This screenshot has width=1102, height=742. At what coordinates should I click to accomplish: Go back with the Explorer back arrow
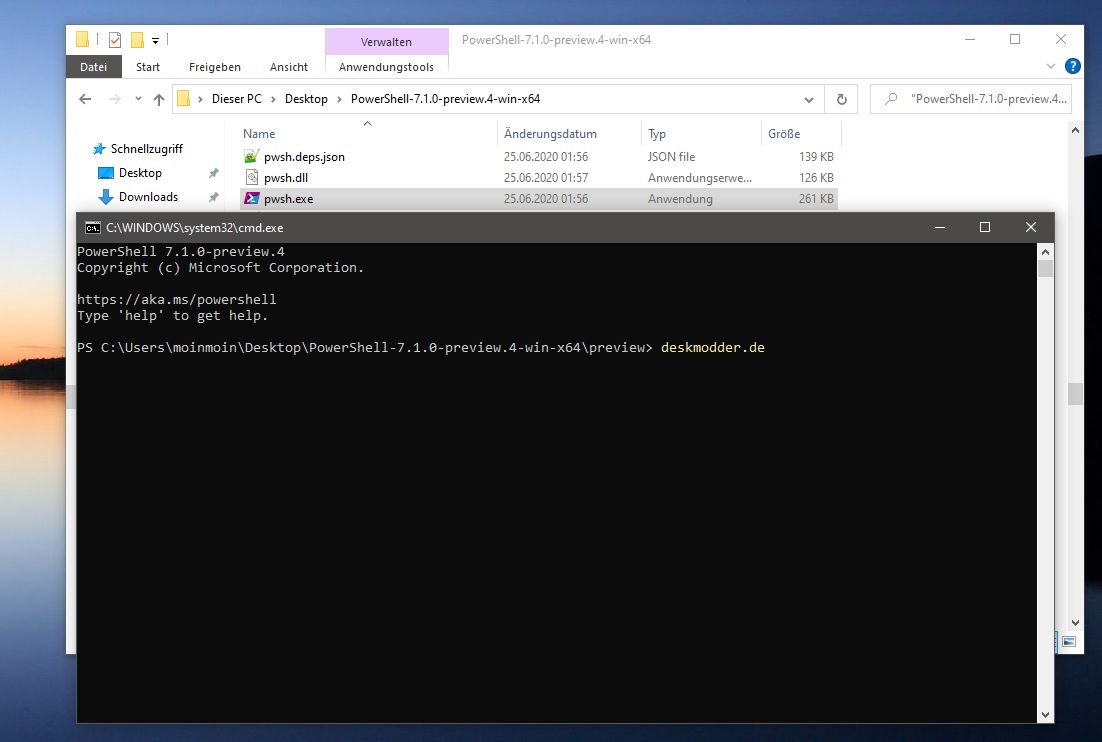85,99
